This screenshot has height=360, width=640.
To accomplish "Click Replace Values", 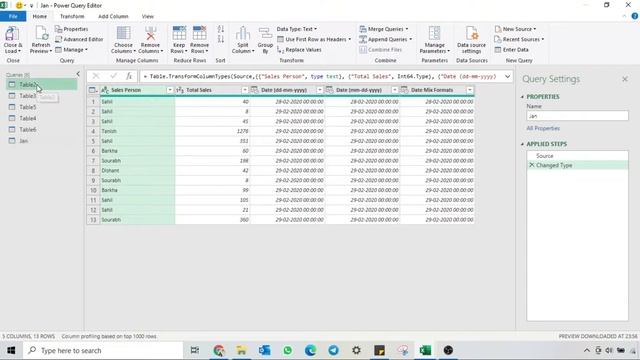I will pos(299,49).
